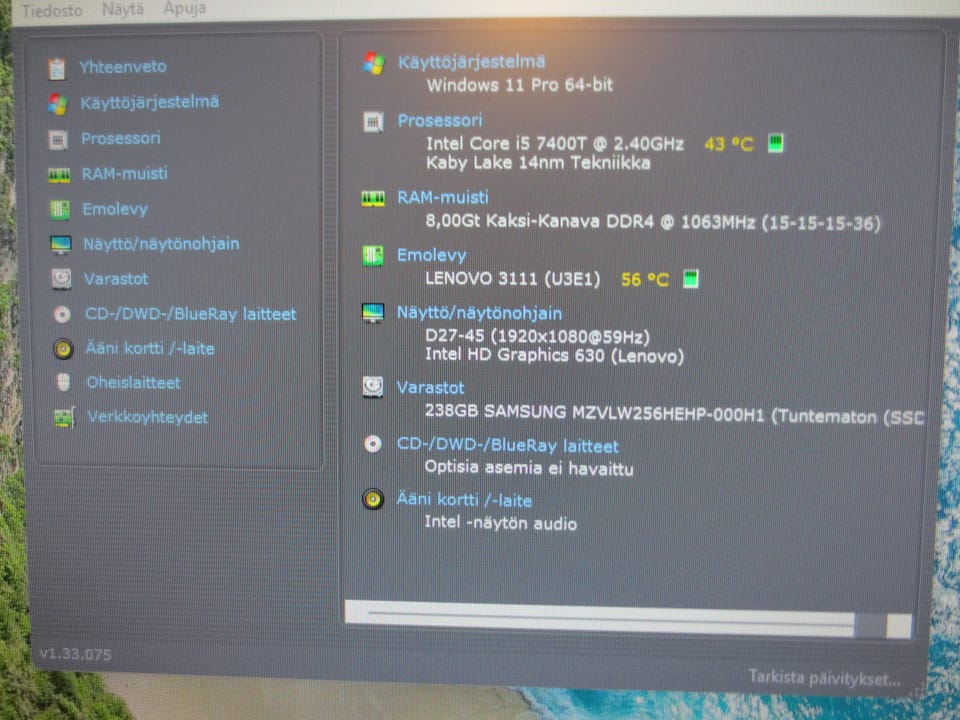
Task: Click the RAM stick icon in summary panel
Action: click(373, 198)
